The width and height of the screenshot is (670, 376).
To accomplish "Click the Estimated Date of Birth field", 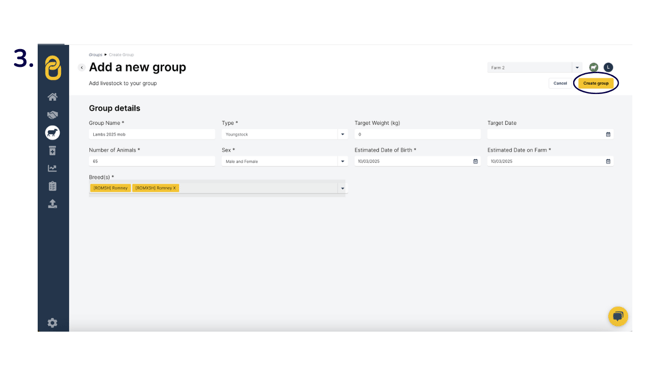I will (x=417, y=161).
